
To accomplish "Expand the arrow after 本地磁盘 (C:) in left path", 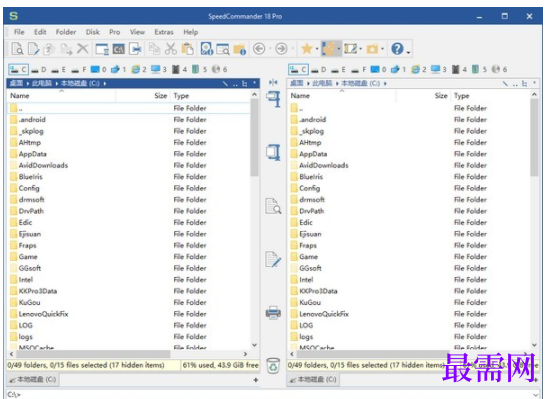I will pos(105,83).
